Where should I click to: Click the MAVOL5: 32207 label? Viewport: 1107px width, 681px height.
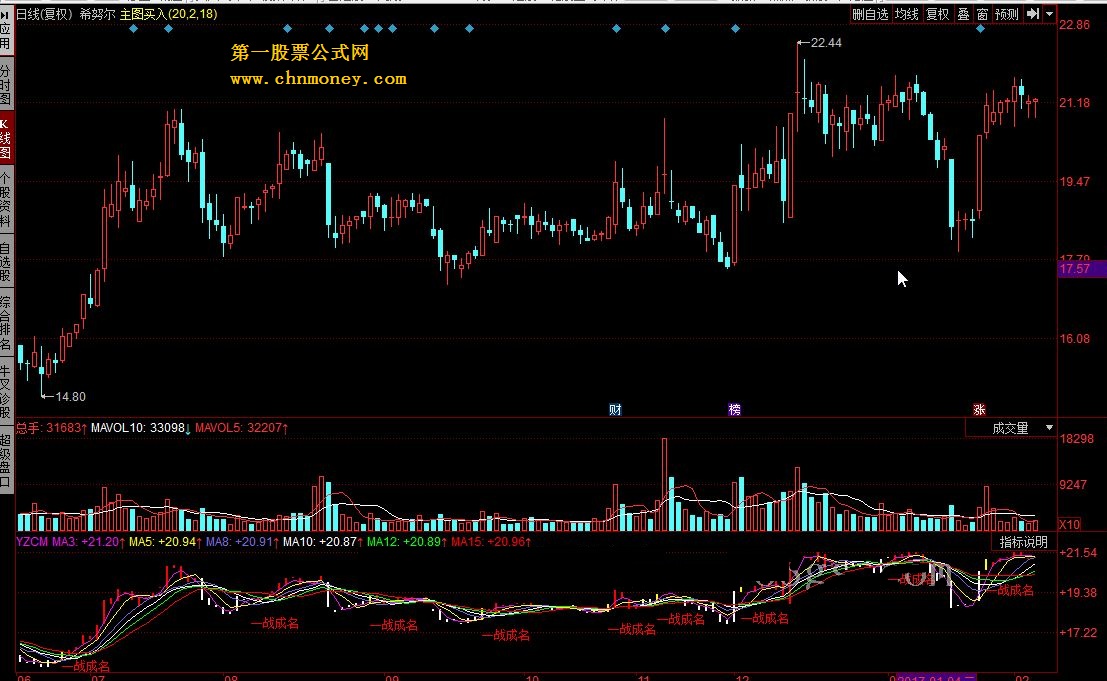tap(241, 428)
